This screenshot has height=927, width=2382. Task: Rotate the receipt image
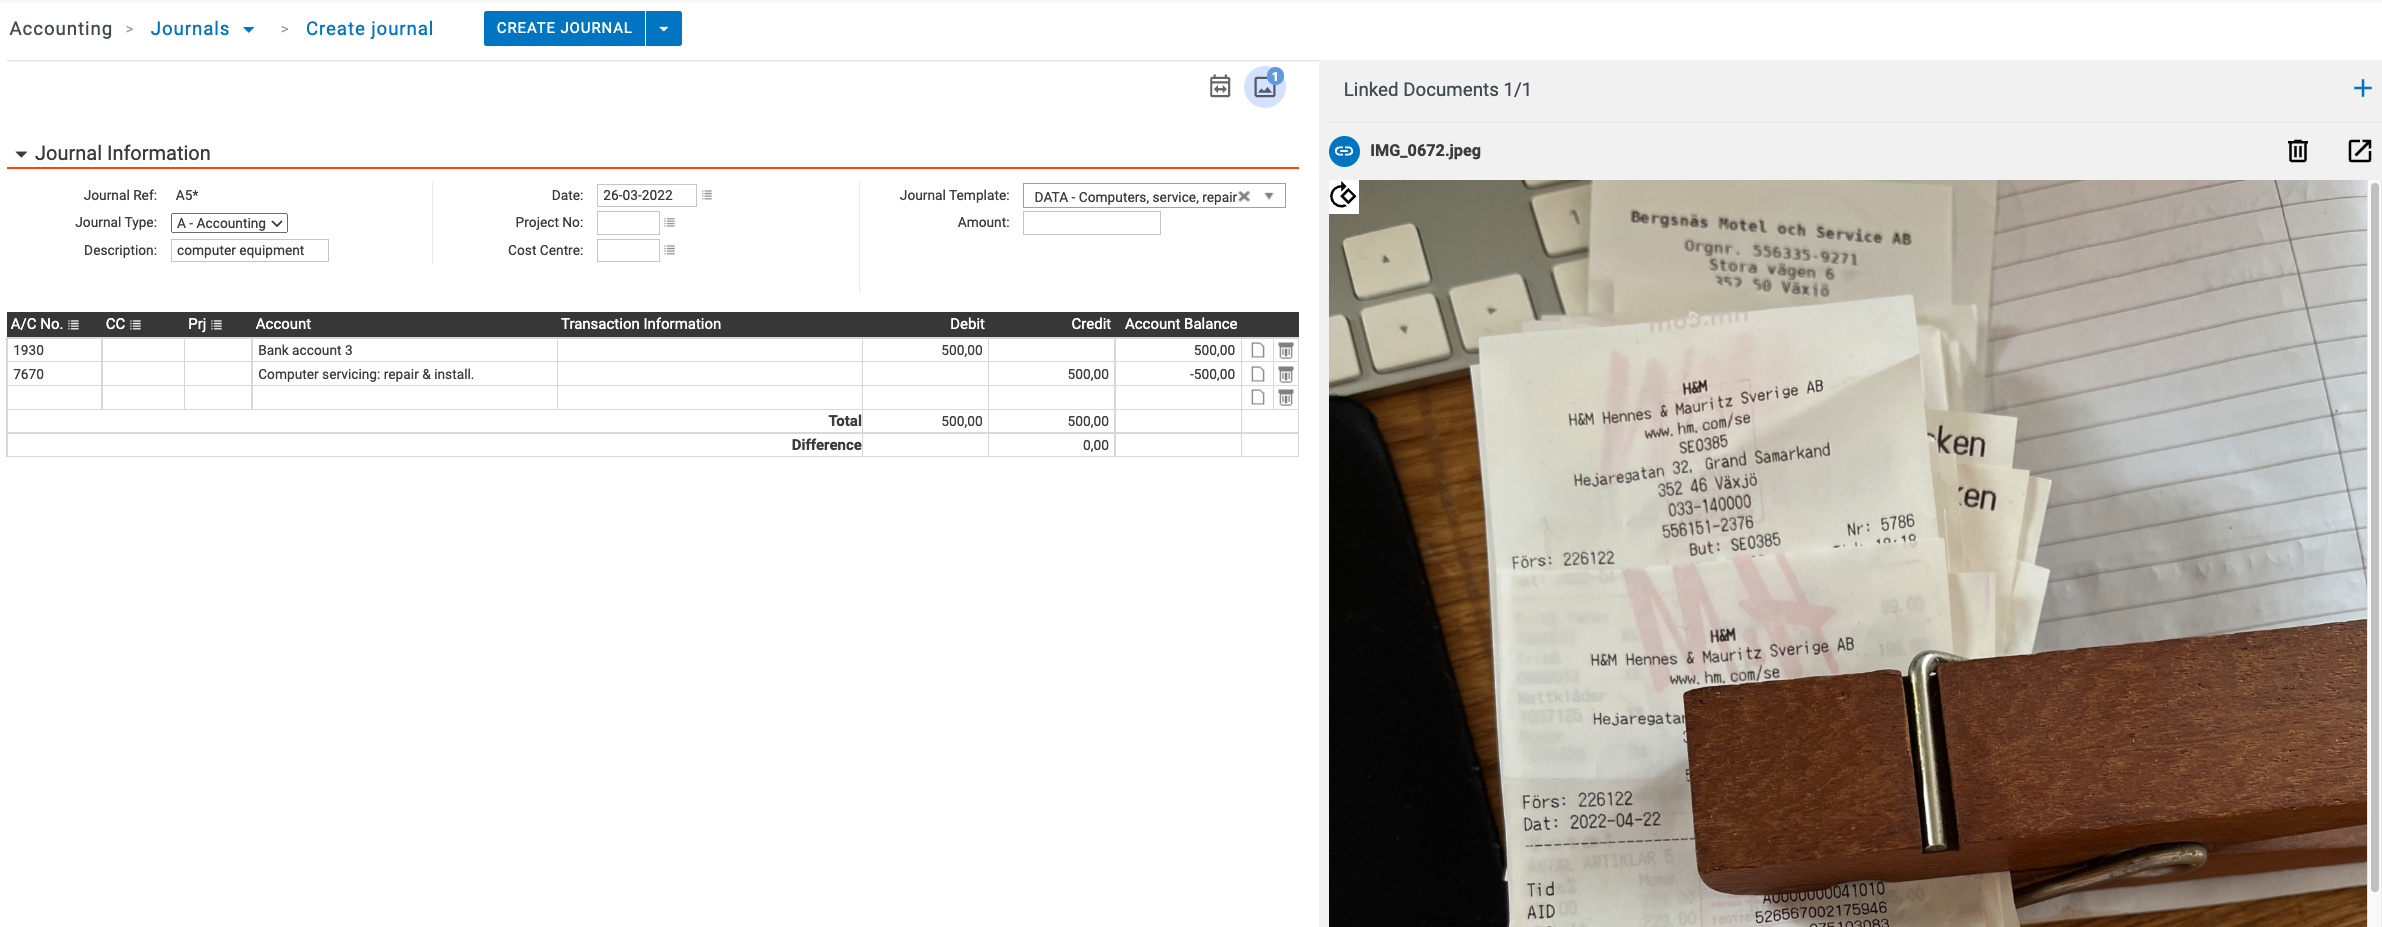click(x=1343, y=195)
